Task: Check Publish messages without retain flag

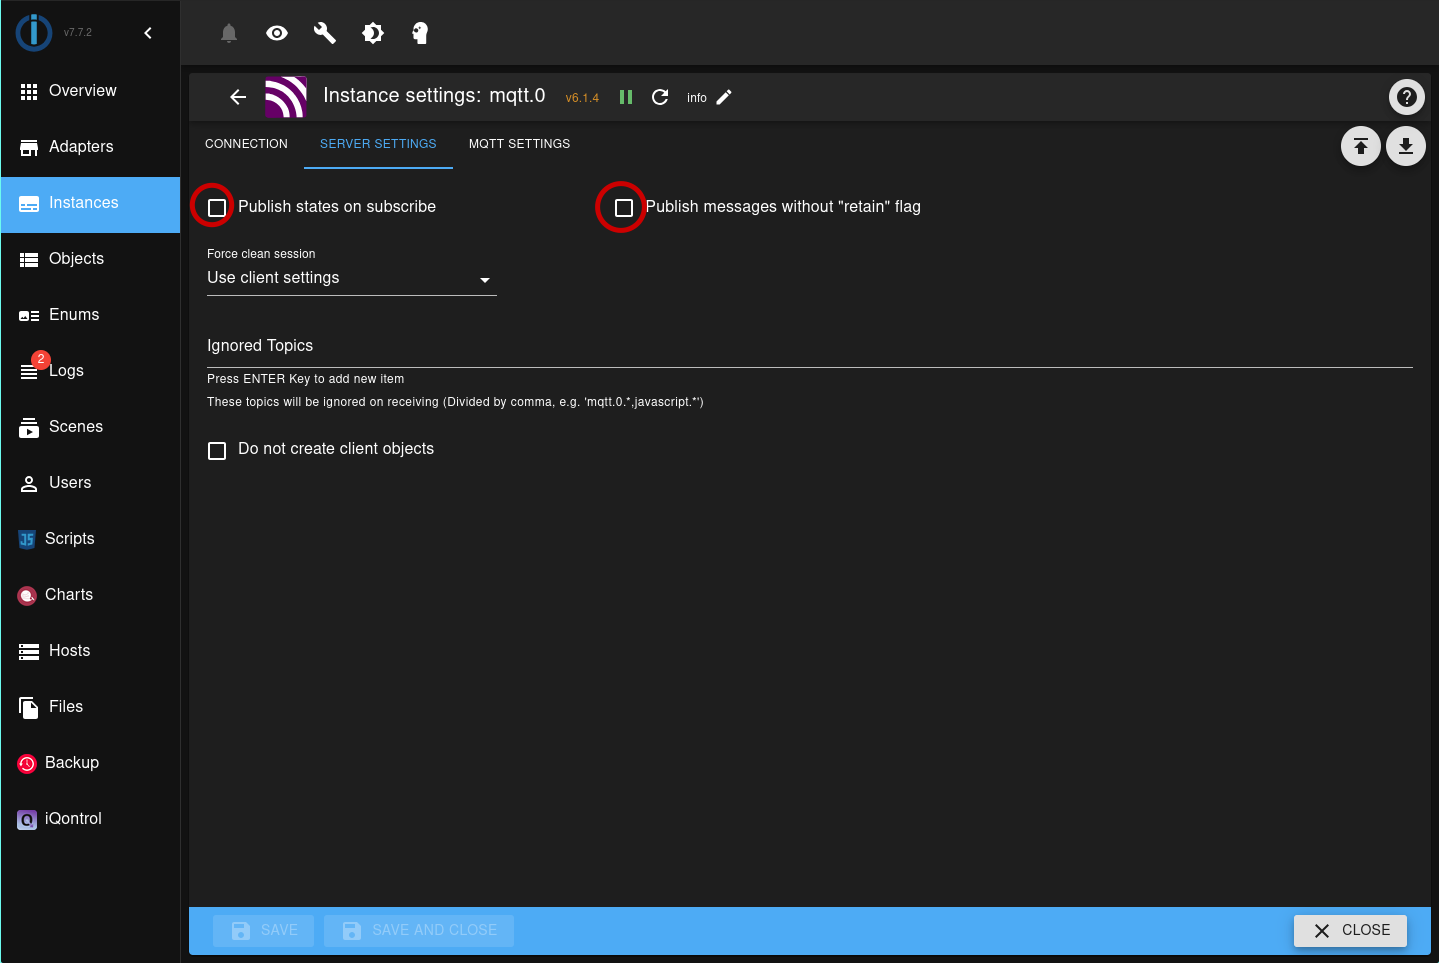Action: pyautogui.click(x=624, y=207)
